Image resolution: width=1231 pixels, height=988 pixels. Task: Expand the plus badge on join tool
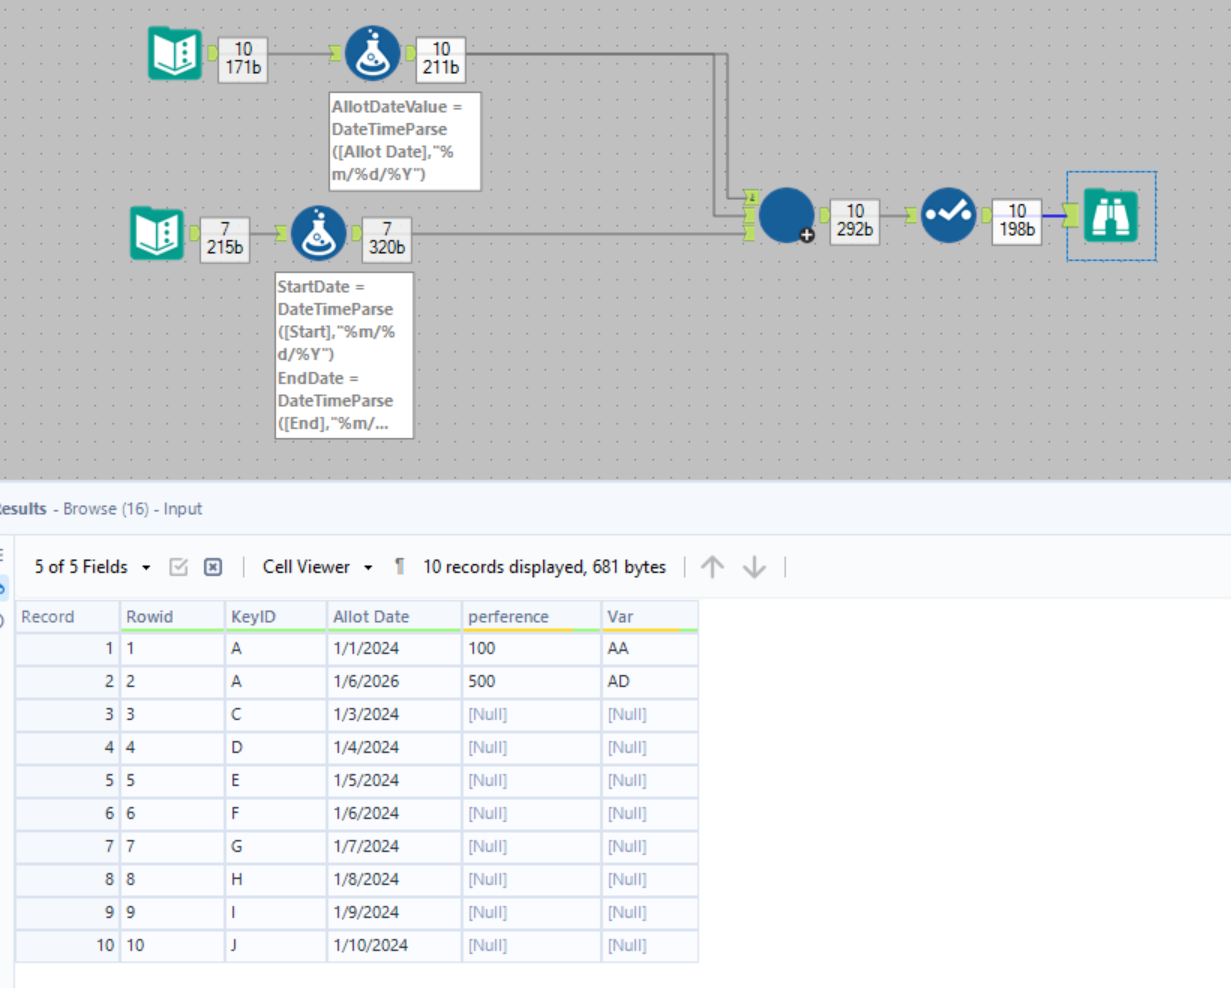tap(807, 235)
